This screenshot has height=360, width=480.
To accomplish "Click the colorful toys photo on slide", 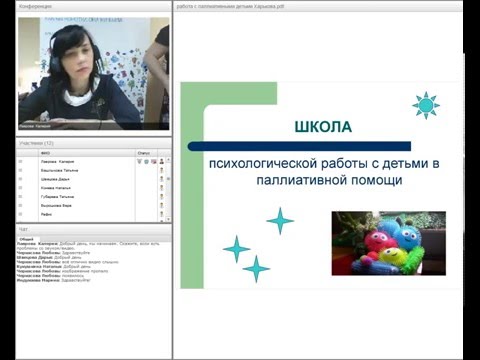I will pyautogui.click(x=389, y=243).
